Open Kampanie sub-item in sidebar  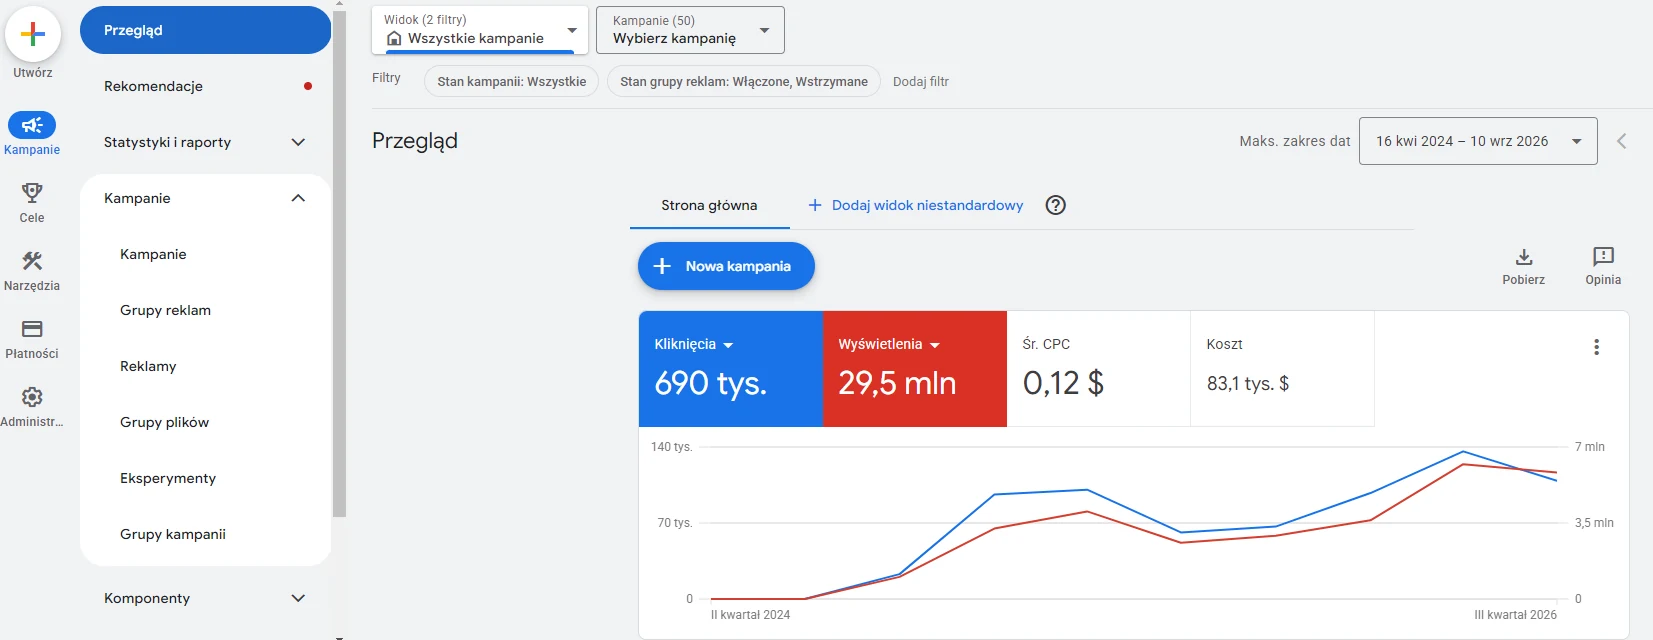coord(205,254)
